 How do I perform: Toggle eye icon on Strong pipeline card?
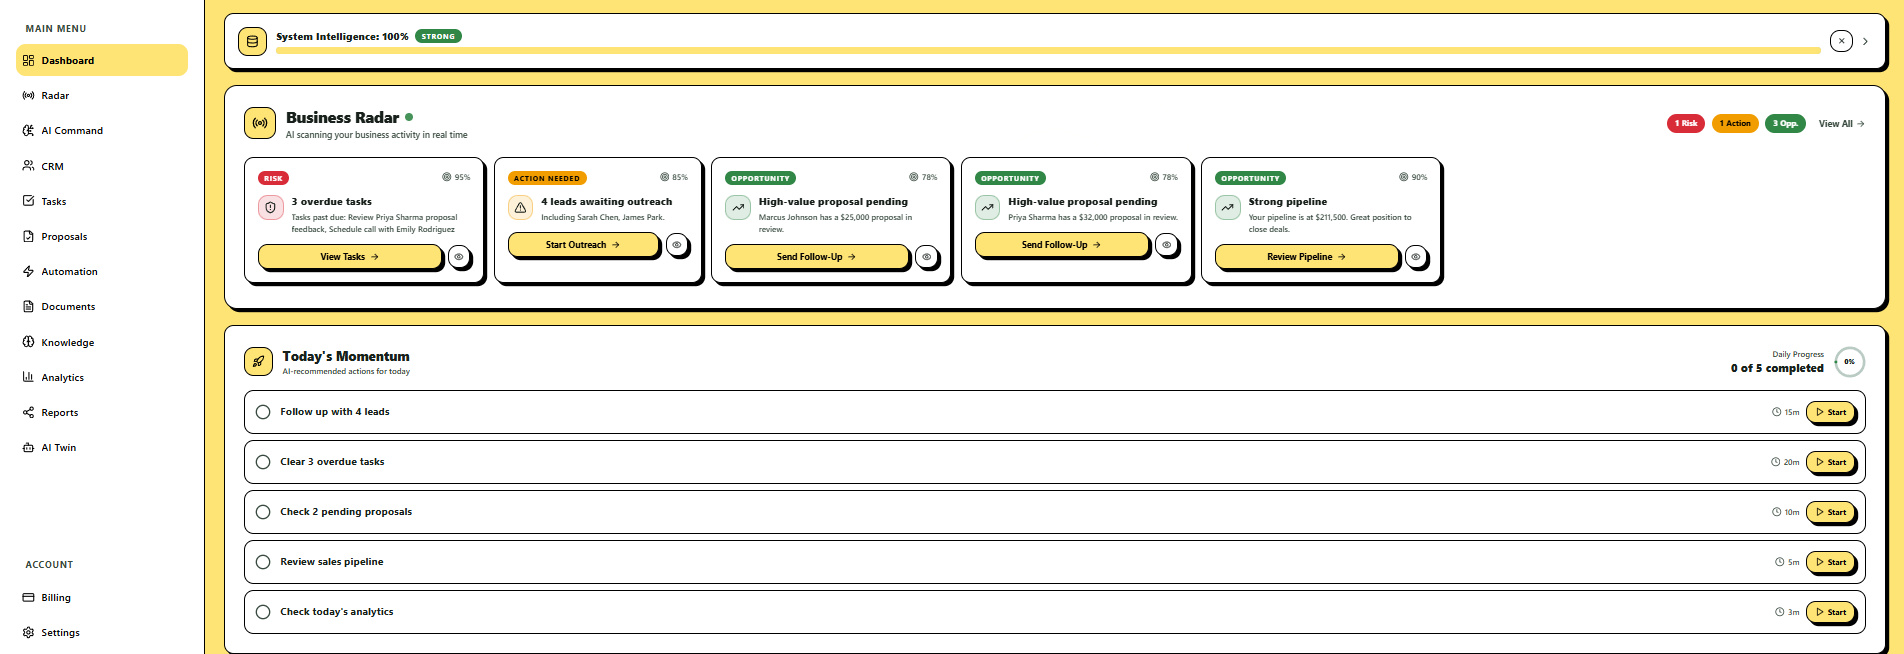point(1416,257)
